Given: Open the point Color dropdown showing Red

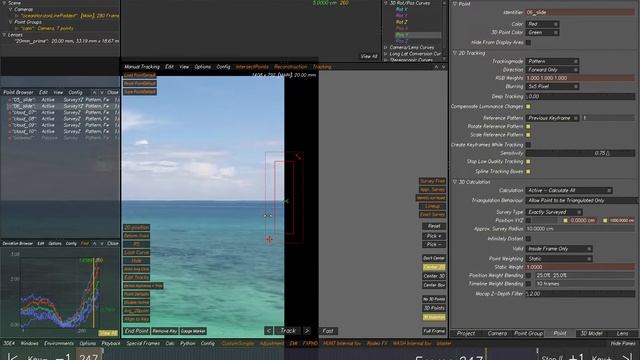Looking at the screenshot, I should click(542, 24).
